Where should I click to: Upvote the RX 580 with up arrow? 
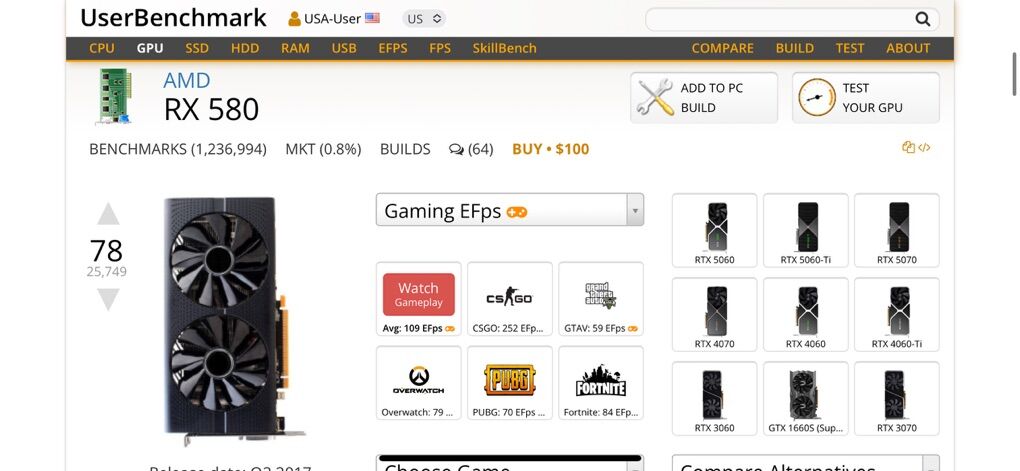click(x=108, y=214)
